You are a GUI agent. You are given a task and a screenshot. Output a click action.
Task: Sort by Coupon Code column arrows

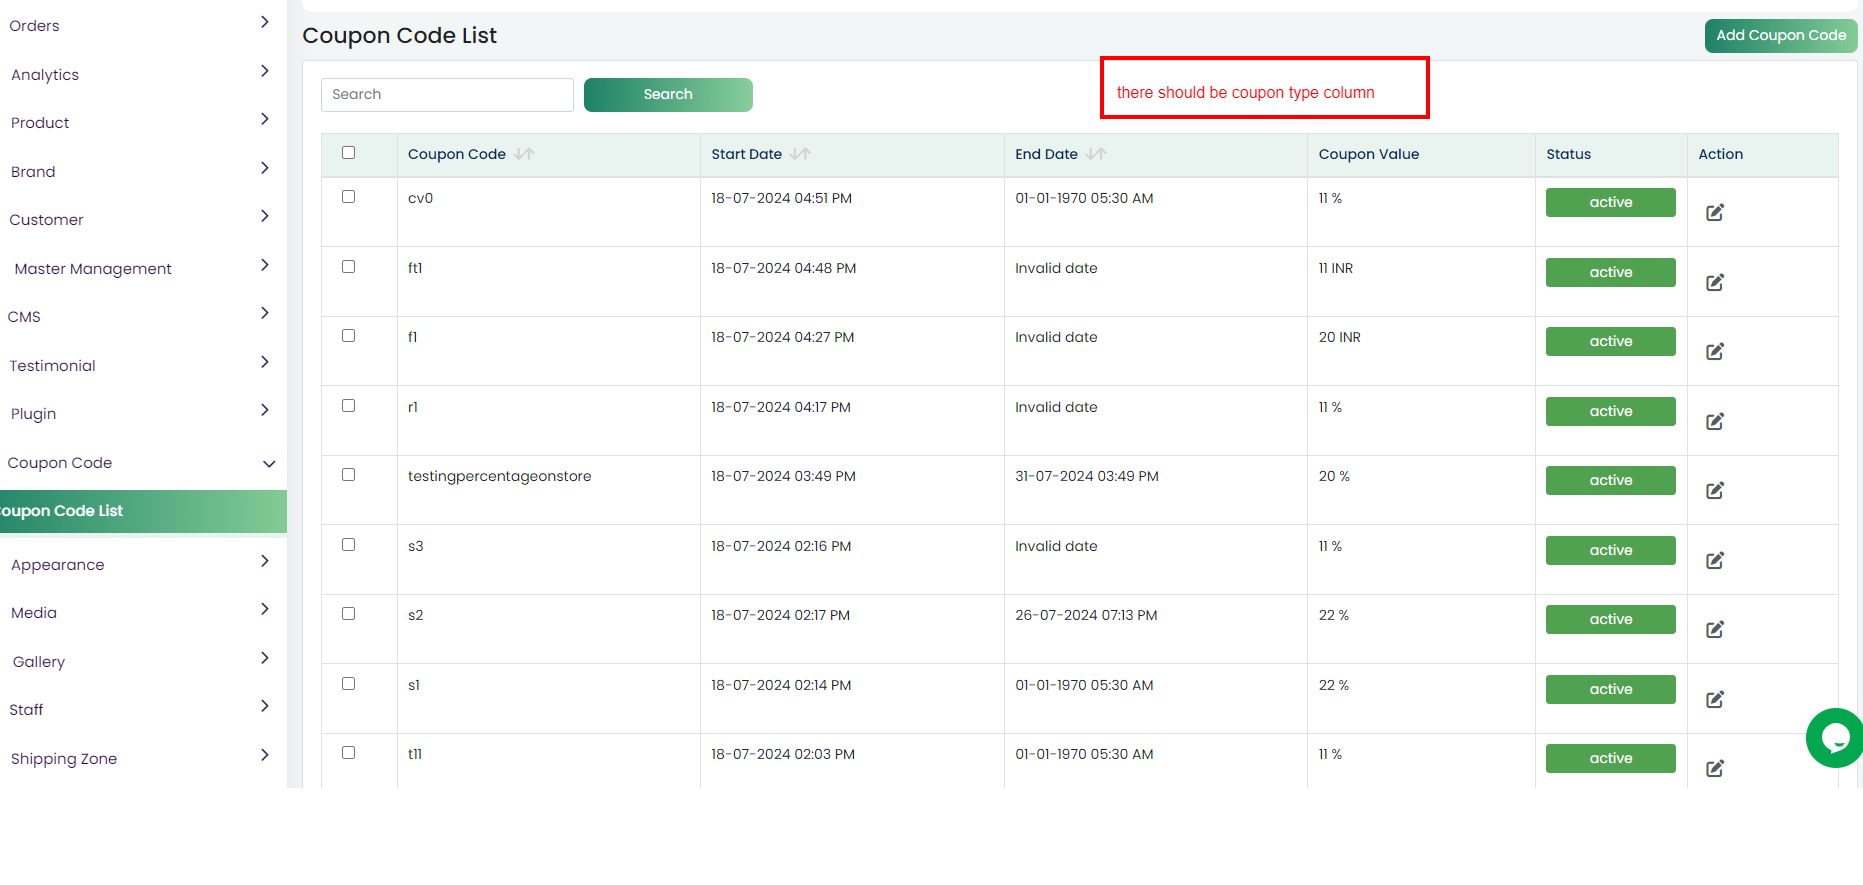[524, 154]
